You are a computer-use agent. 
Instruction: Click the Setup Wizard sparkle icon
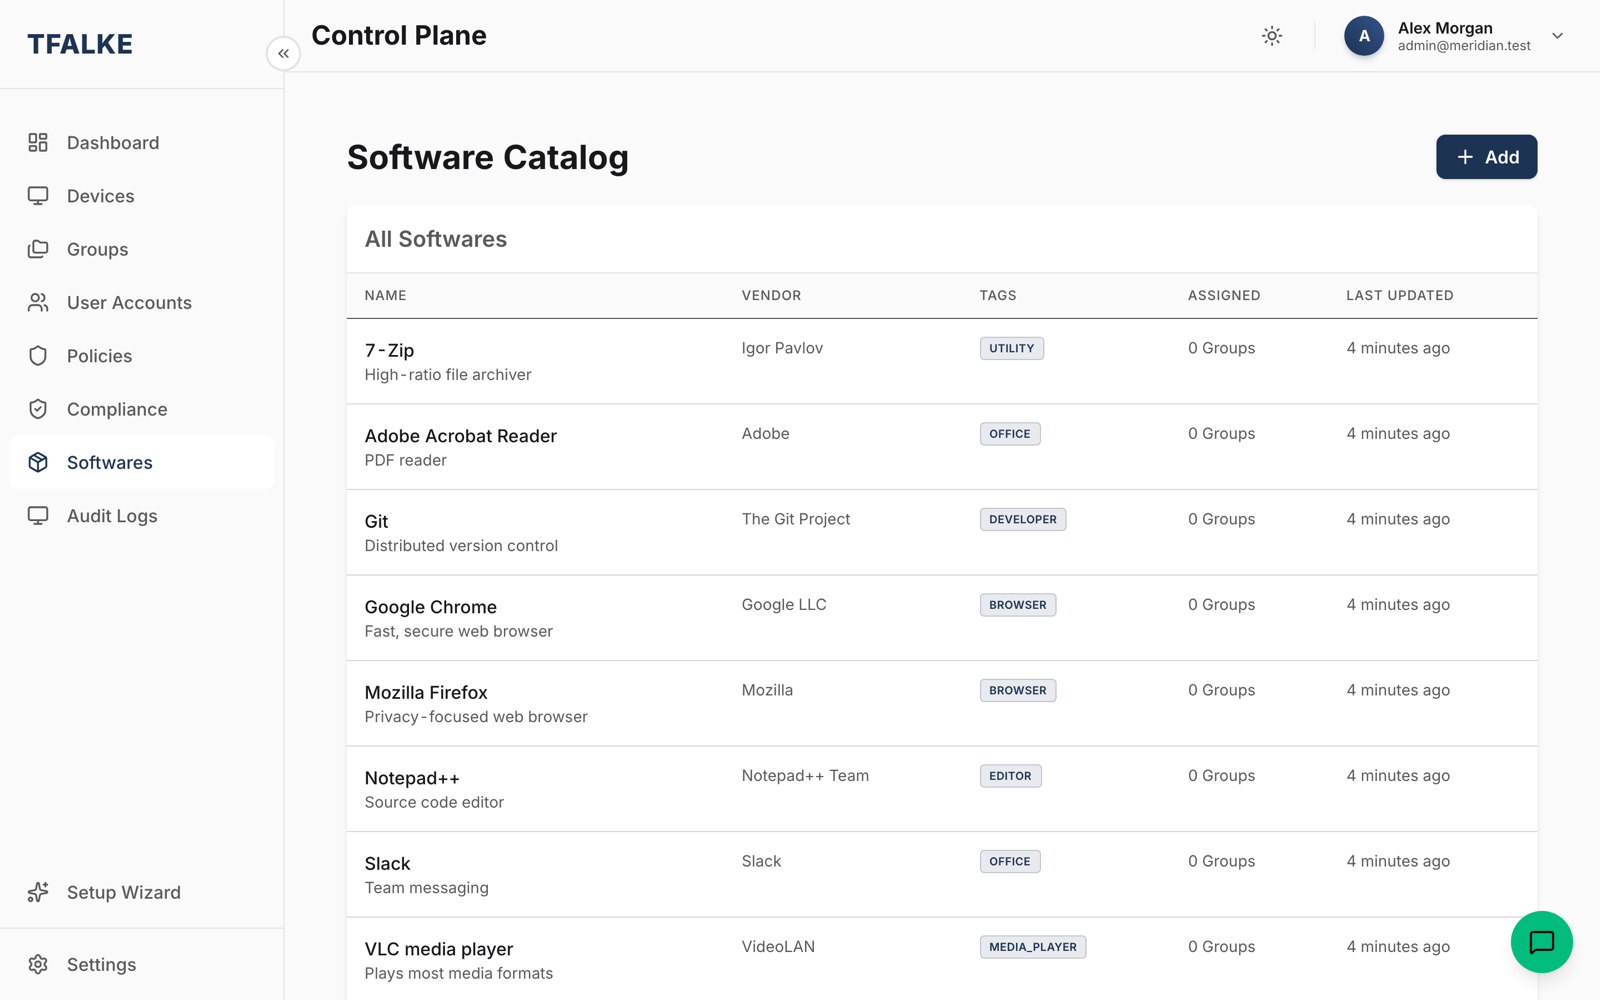coord(38,892)
